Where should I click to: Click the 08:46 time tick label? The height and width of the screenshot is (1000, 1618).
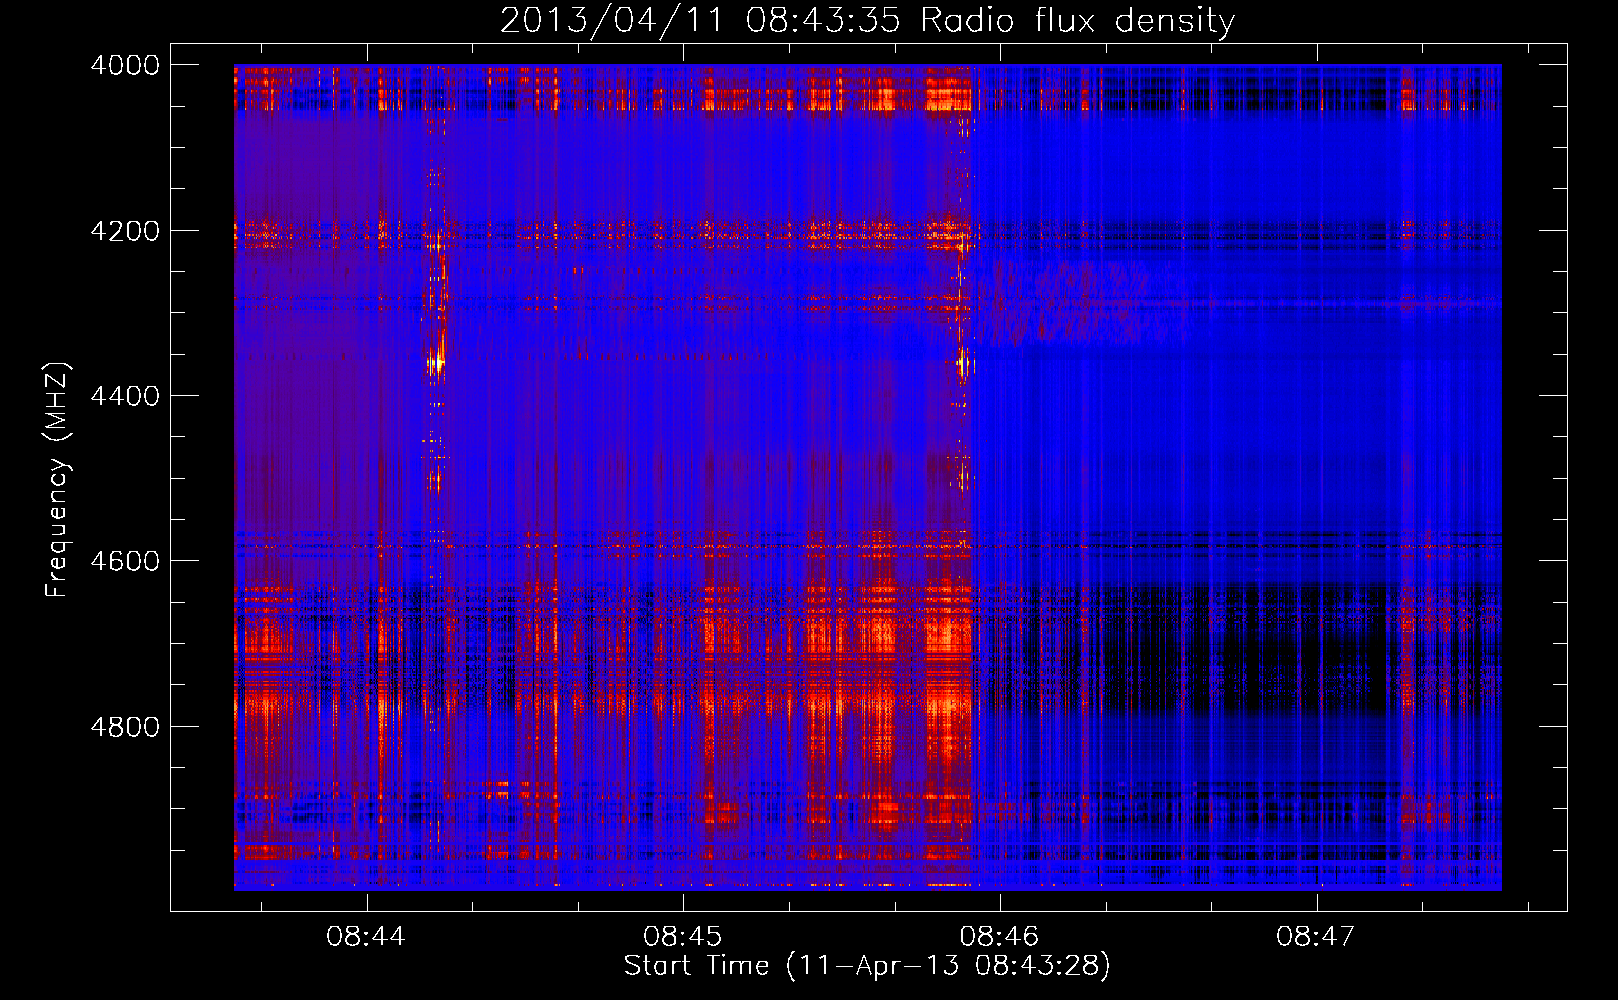coord(1000,937)
